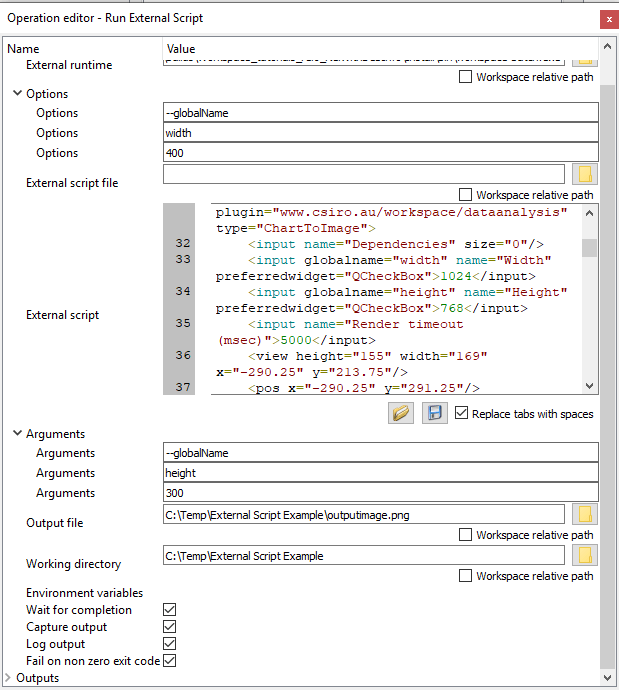Click script line number 32

coord(183,243)
